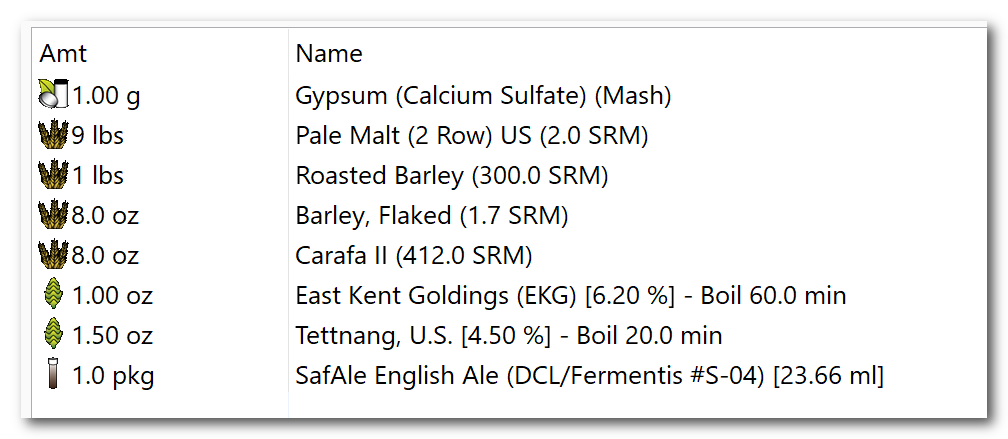Click the Pale Malt grain icon
The height and width of the screenshot is (439, 1008).
coord(53,135)
